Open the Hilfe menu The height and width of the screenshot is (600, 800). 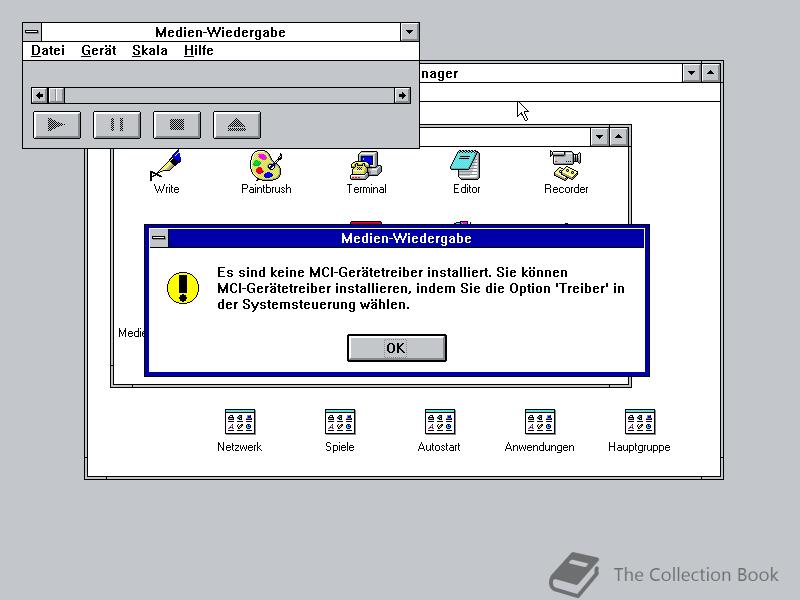(198, 51)
